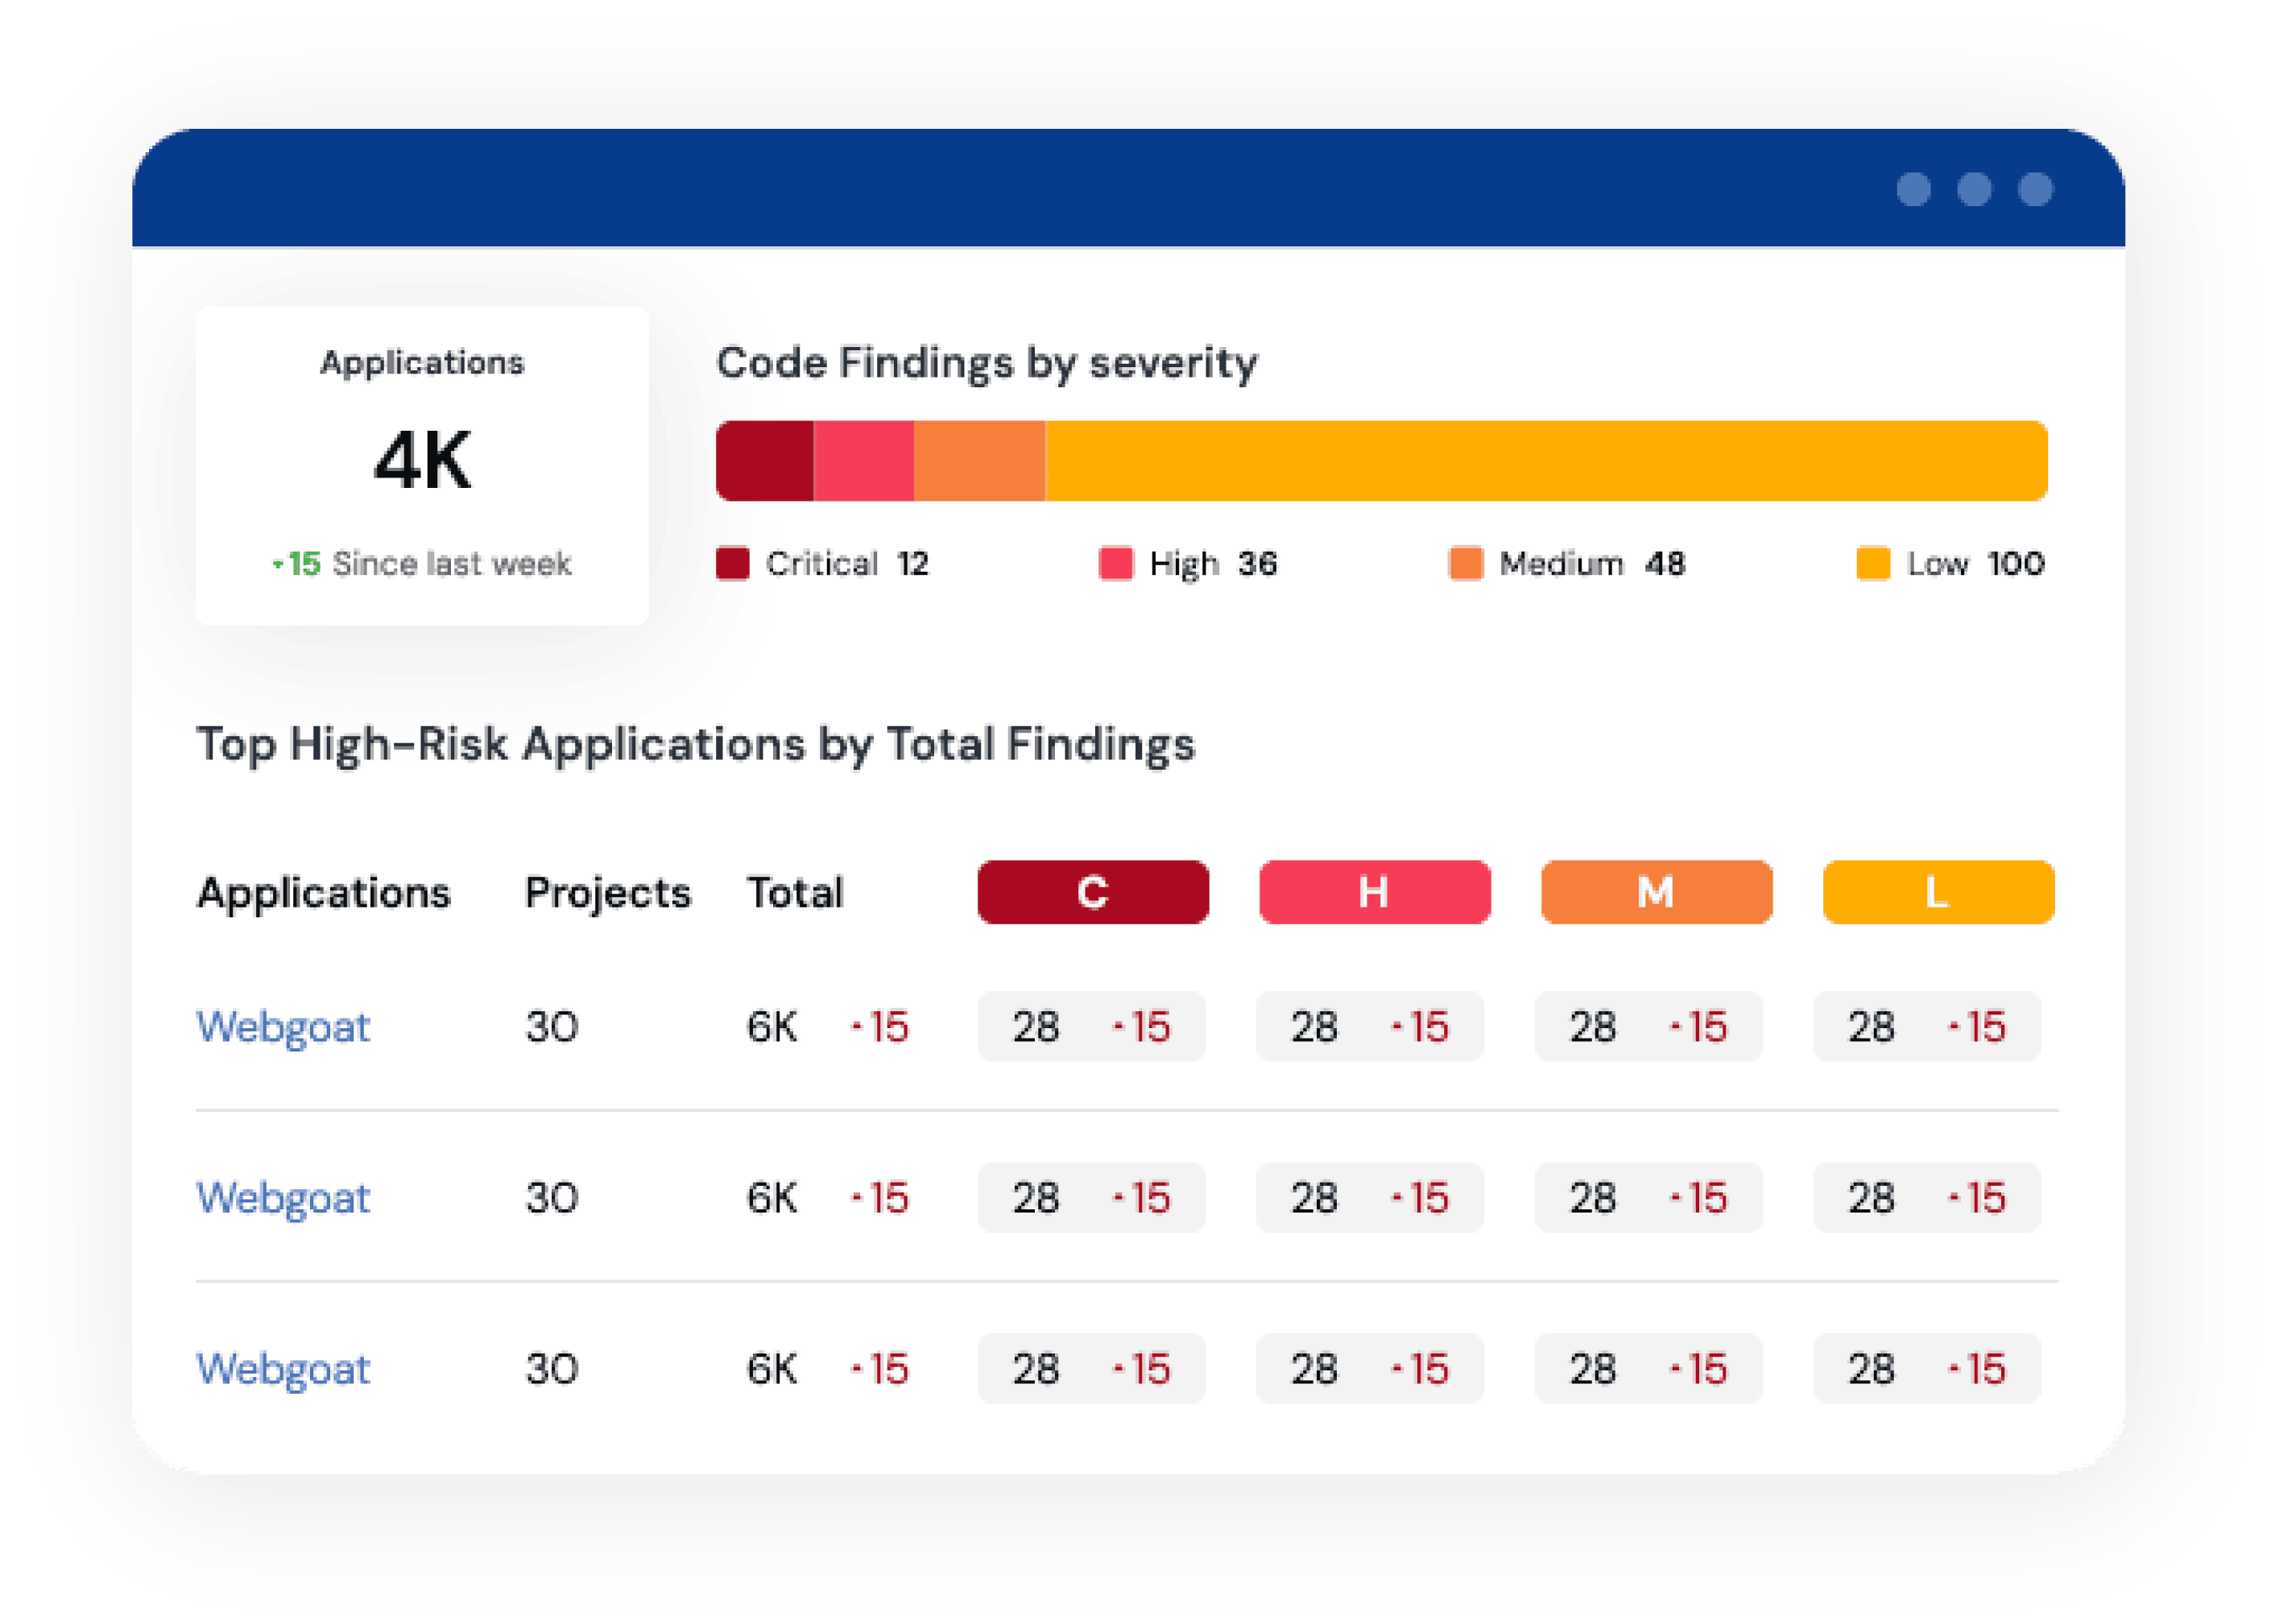Select the yellow Low bar segment
2275x1624 pixels.
coord(1545,461)
